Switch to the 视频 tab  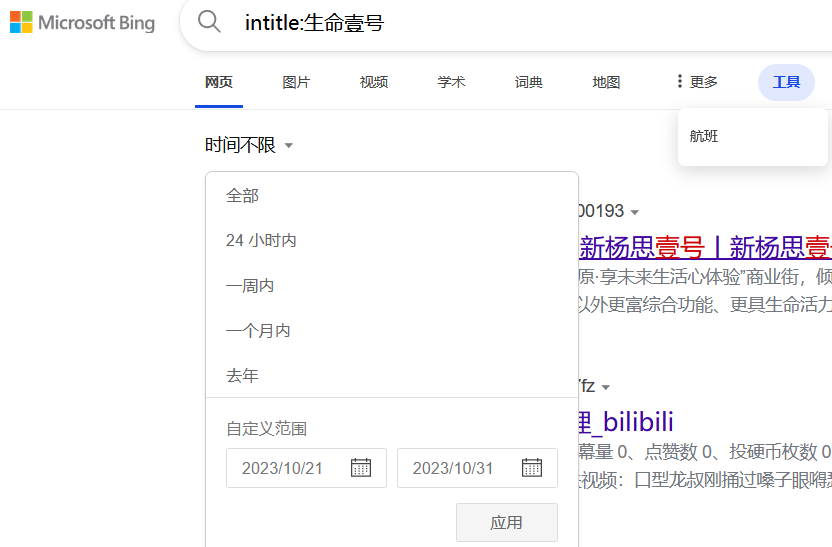(x=374, y=82)
